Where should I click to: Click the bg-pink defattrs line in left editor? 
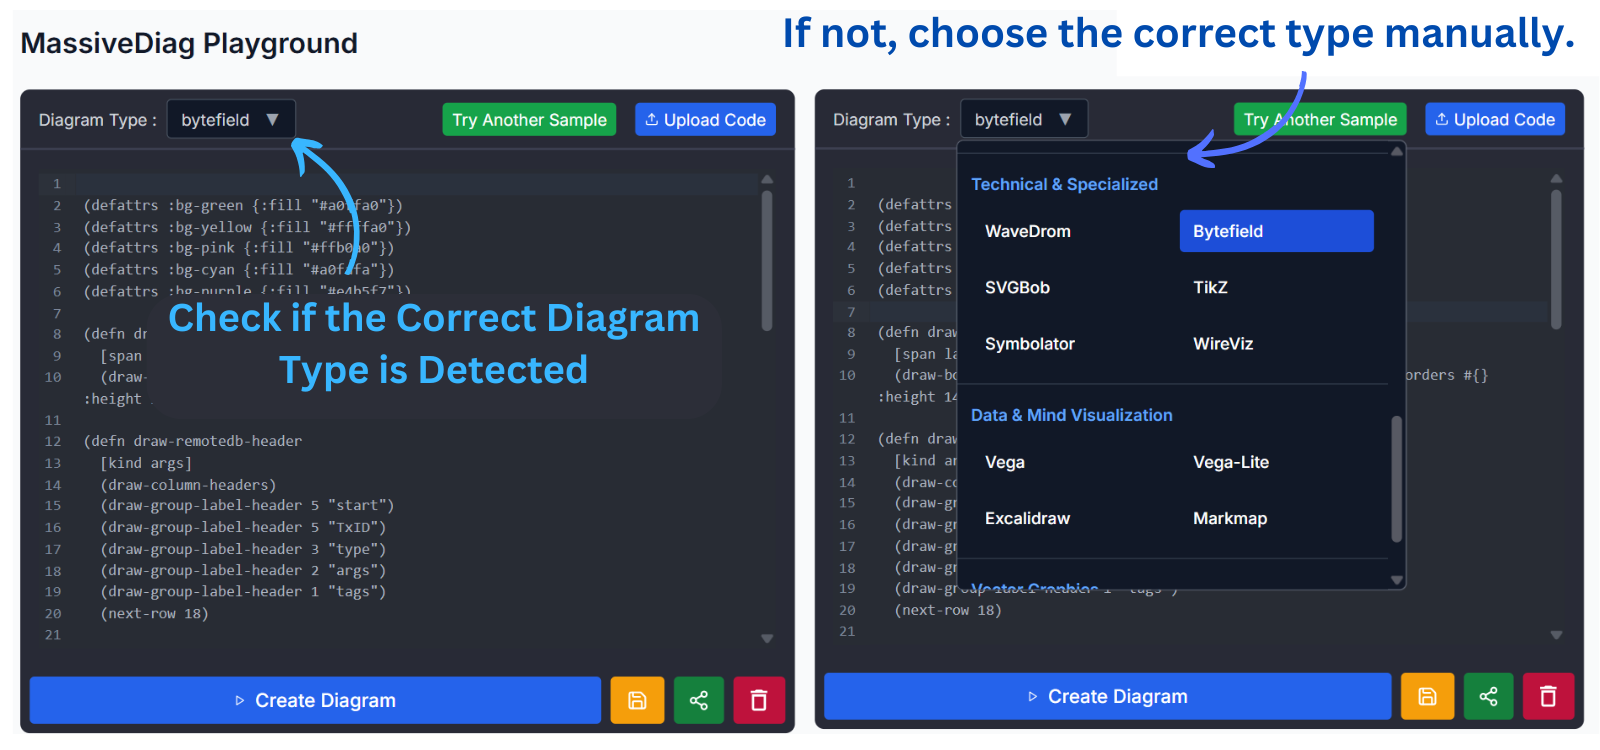239,248
